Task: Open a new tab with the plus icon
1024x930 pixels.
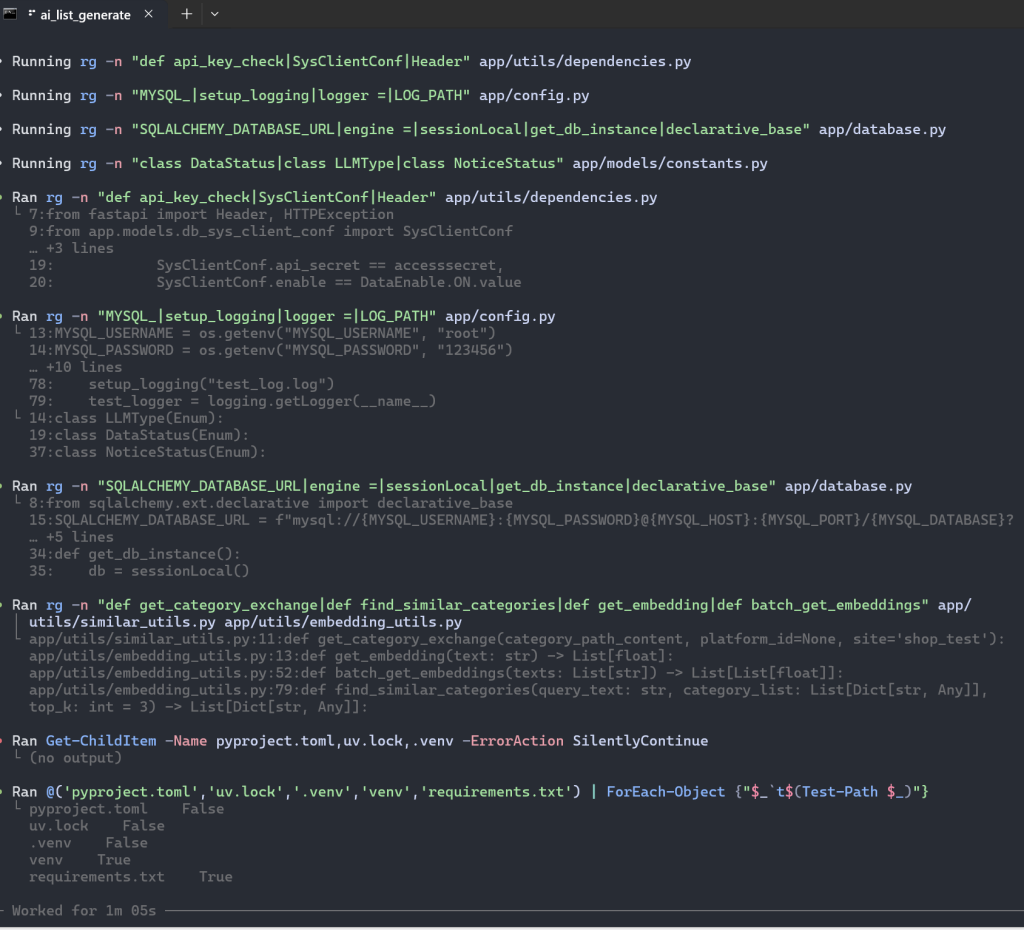Action: 186,14
